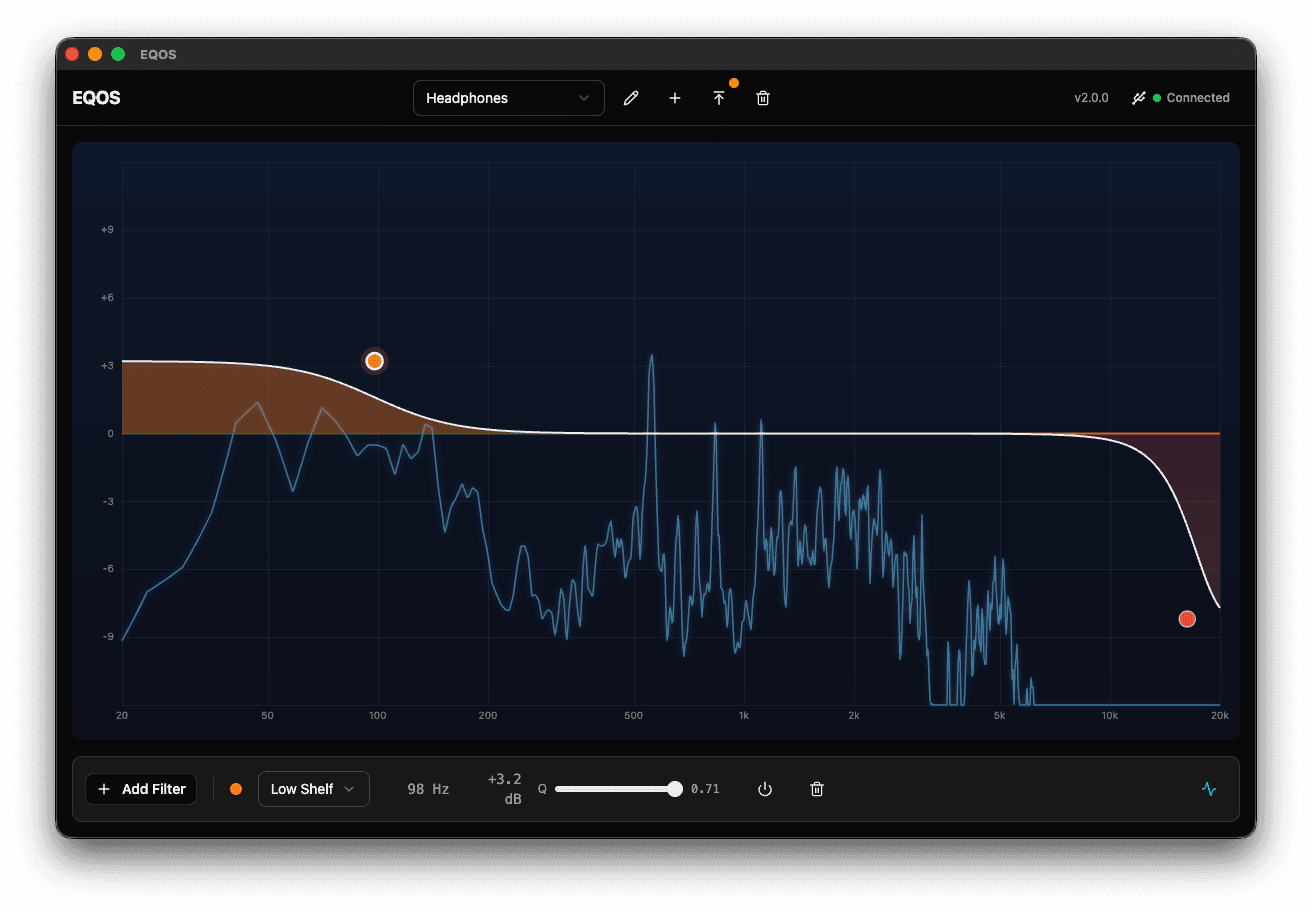Click the +3.2 dB gain value
This screenshot has height=912, width=1312.
505,789
